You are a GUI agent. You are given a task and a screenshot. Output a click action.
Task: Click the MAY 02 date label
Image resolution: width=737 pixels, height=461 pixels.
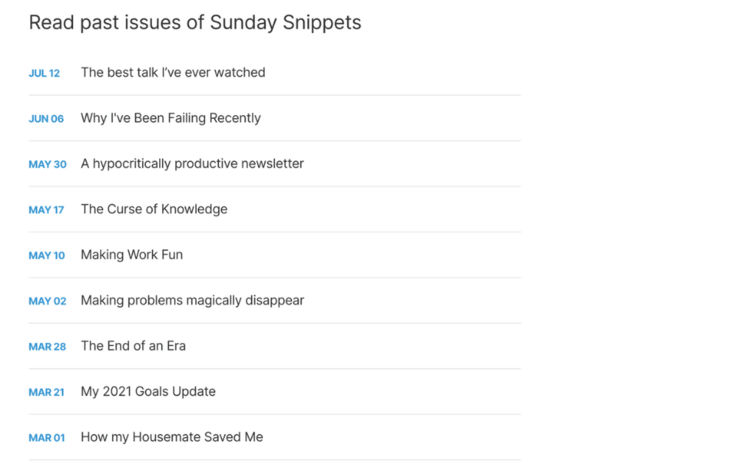click(47, 301)
